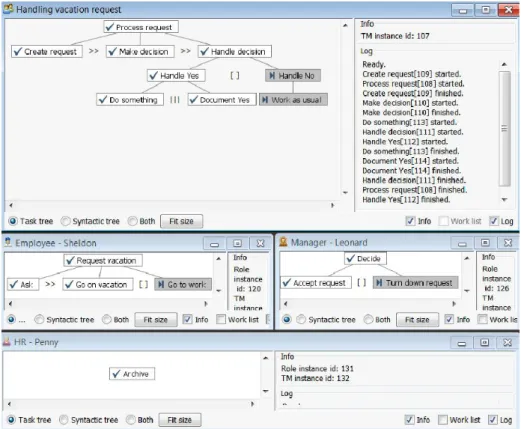Viewport: 521px width, 429px height.
Task: Click the log scrollbar down arrow
Action: click(x=505, y=200)
